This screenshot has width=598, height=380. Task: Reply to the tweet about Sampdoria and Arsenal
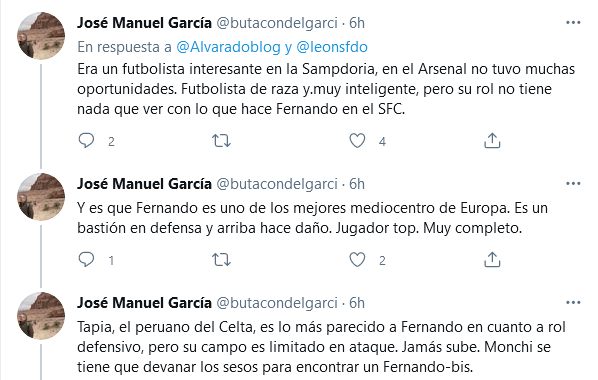point(86,141)
